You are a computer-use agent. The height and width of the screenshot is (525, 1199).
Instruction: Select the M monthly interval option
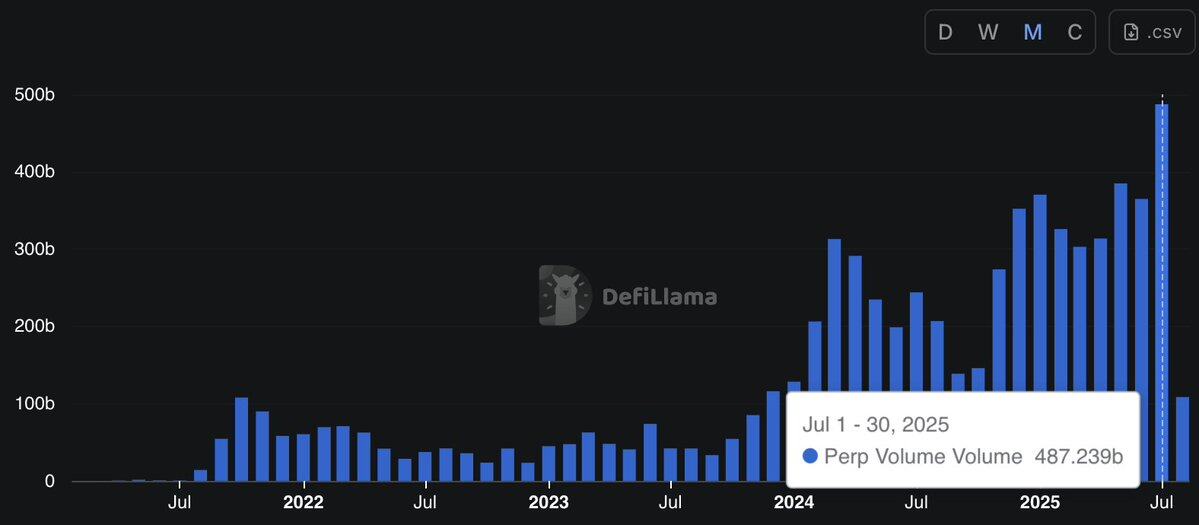tap(1032, 32)
